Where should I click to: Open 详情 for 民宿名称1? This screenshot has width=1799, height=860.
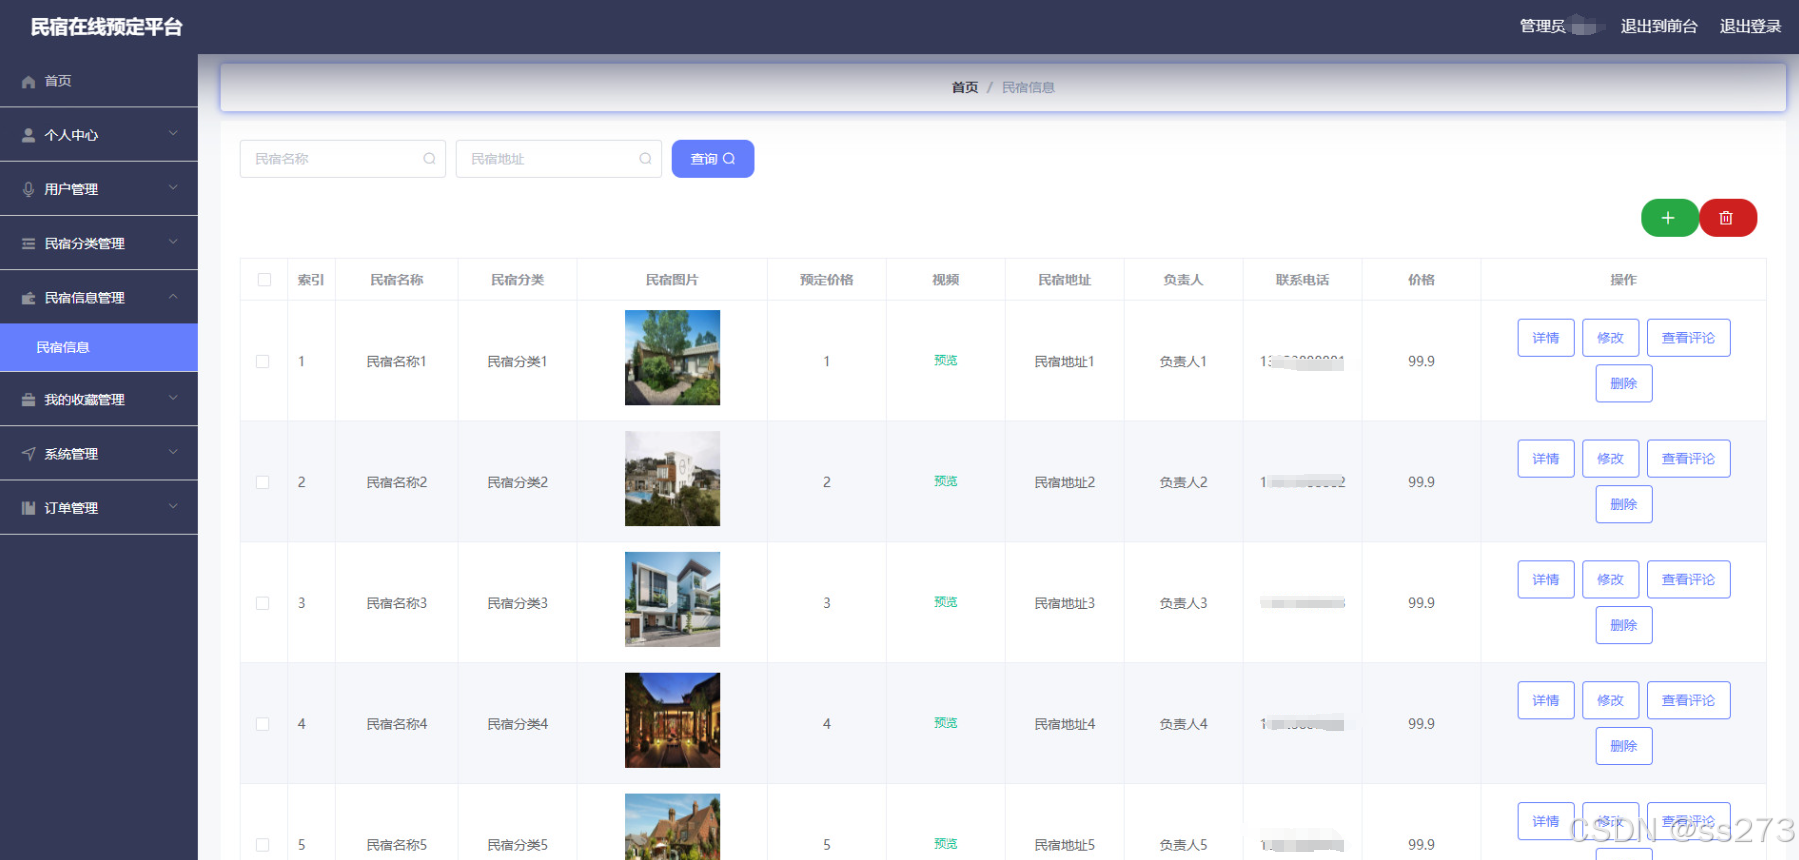coord(1546,338)
